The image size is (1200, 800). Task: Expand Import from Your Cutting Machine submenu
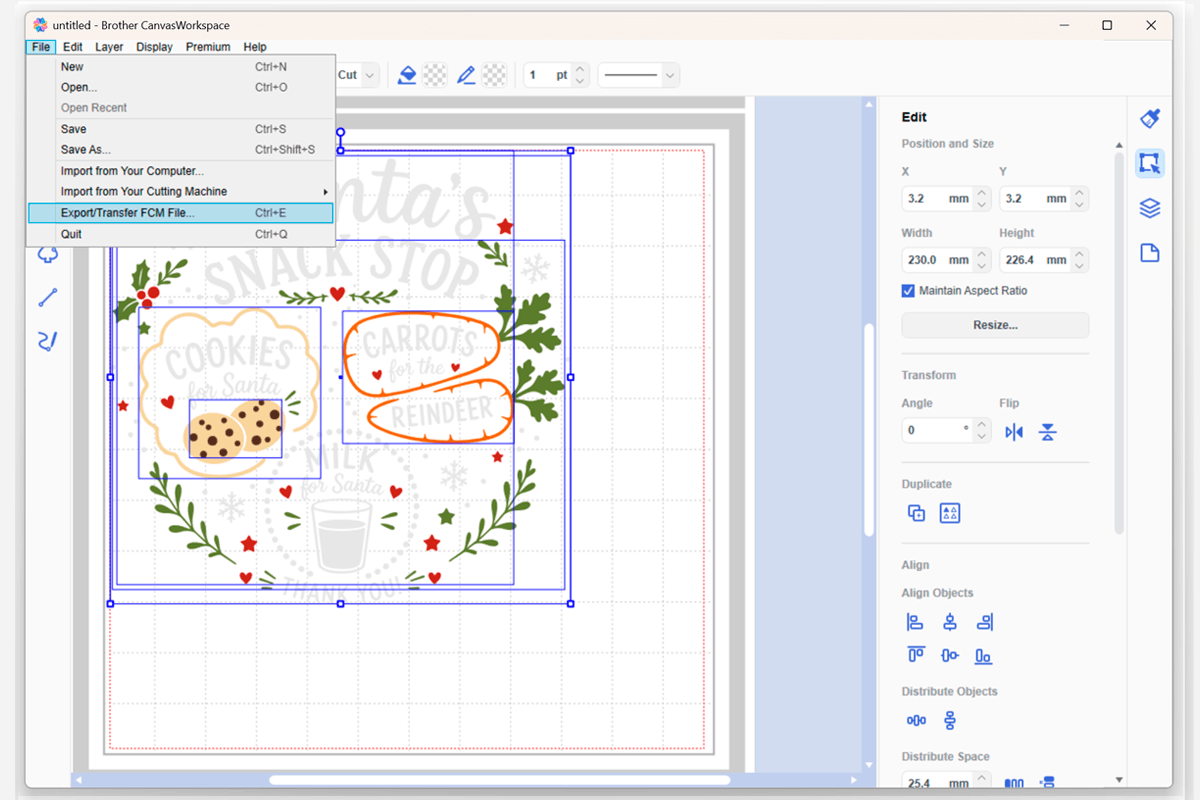(x=181, y=191)
